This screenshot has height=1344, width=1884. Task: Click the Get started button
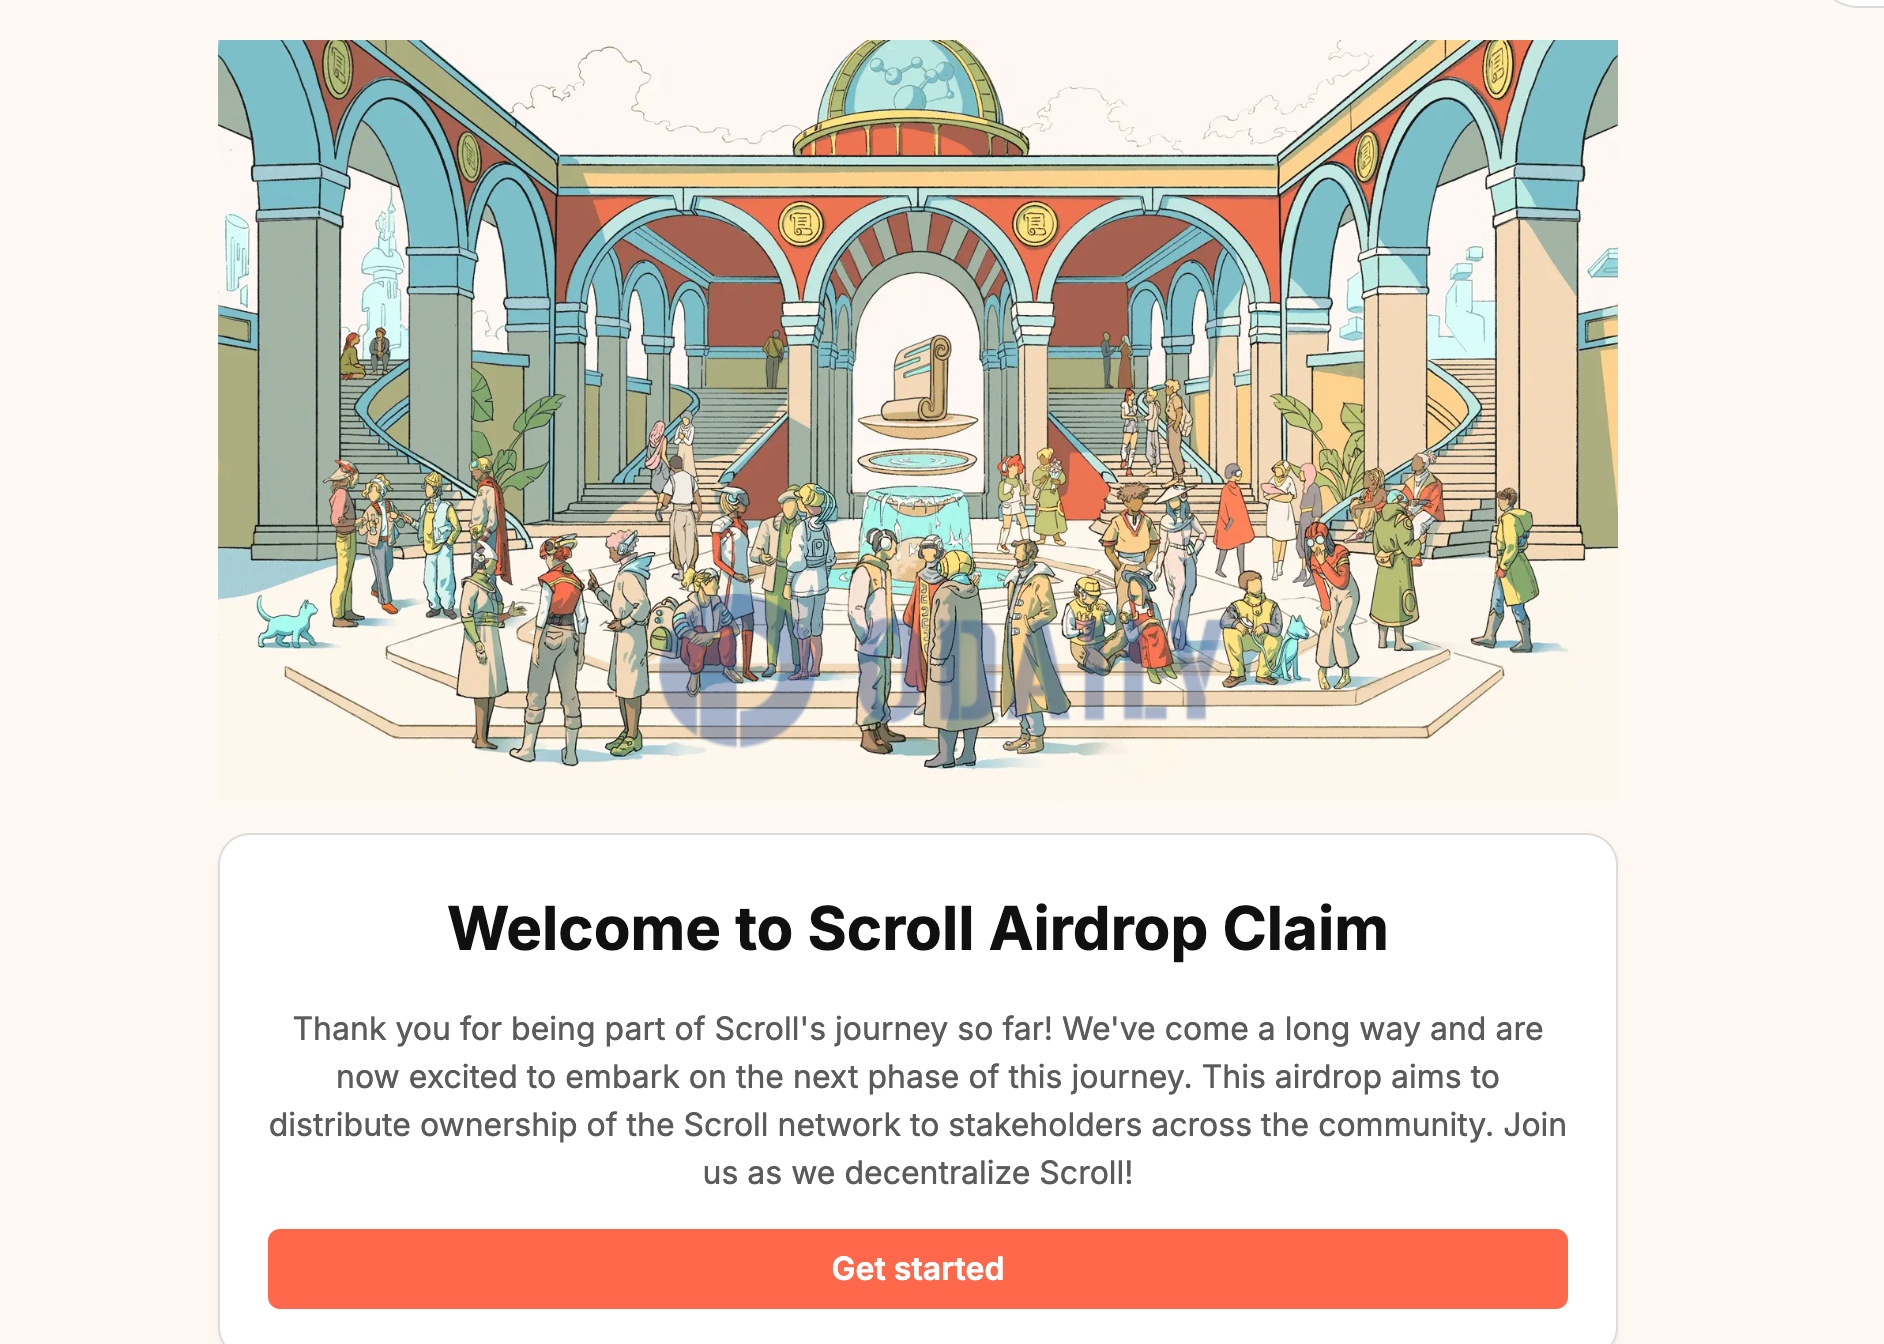tap(917, 1268)
